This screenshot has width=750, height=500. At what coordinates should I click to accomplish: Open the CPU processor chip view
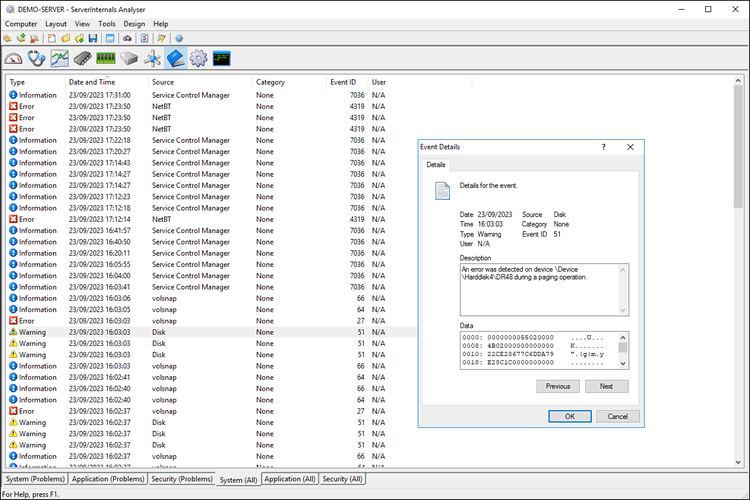83,59
